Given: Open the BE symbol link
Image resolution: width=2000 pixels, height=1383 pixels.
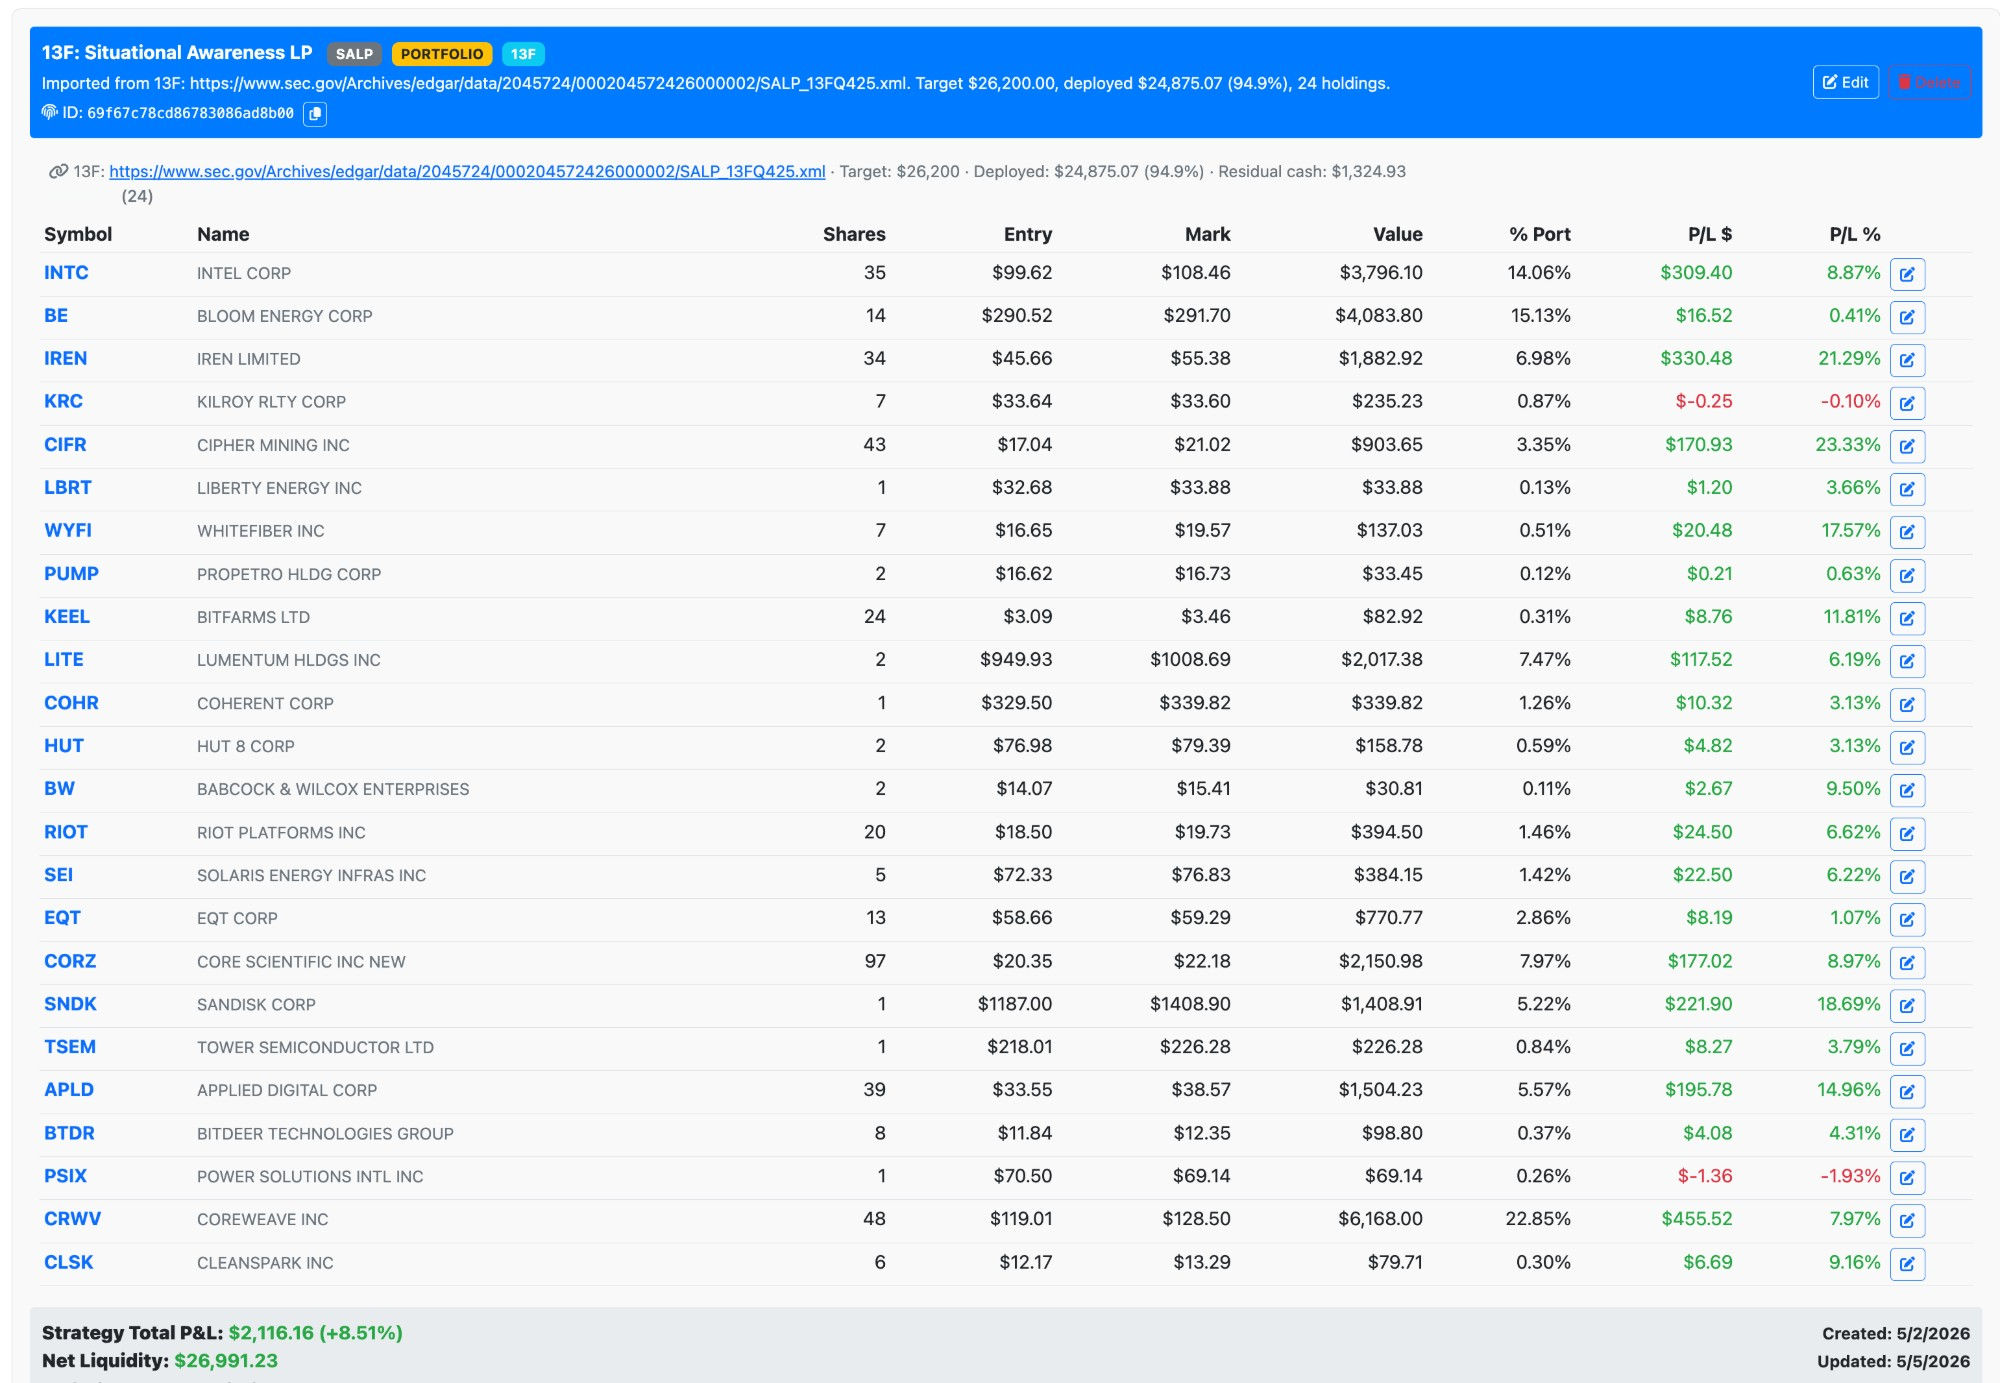Looking at the screenshot, I should pos(56,315).
